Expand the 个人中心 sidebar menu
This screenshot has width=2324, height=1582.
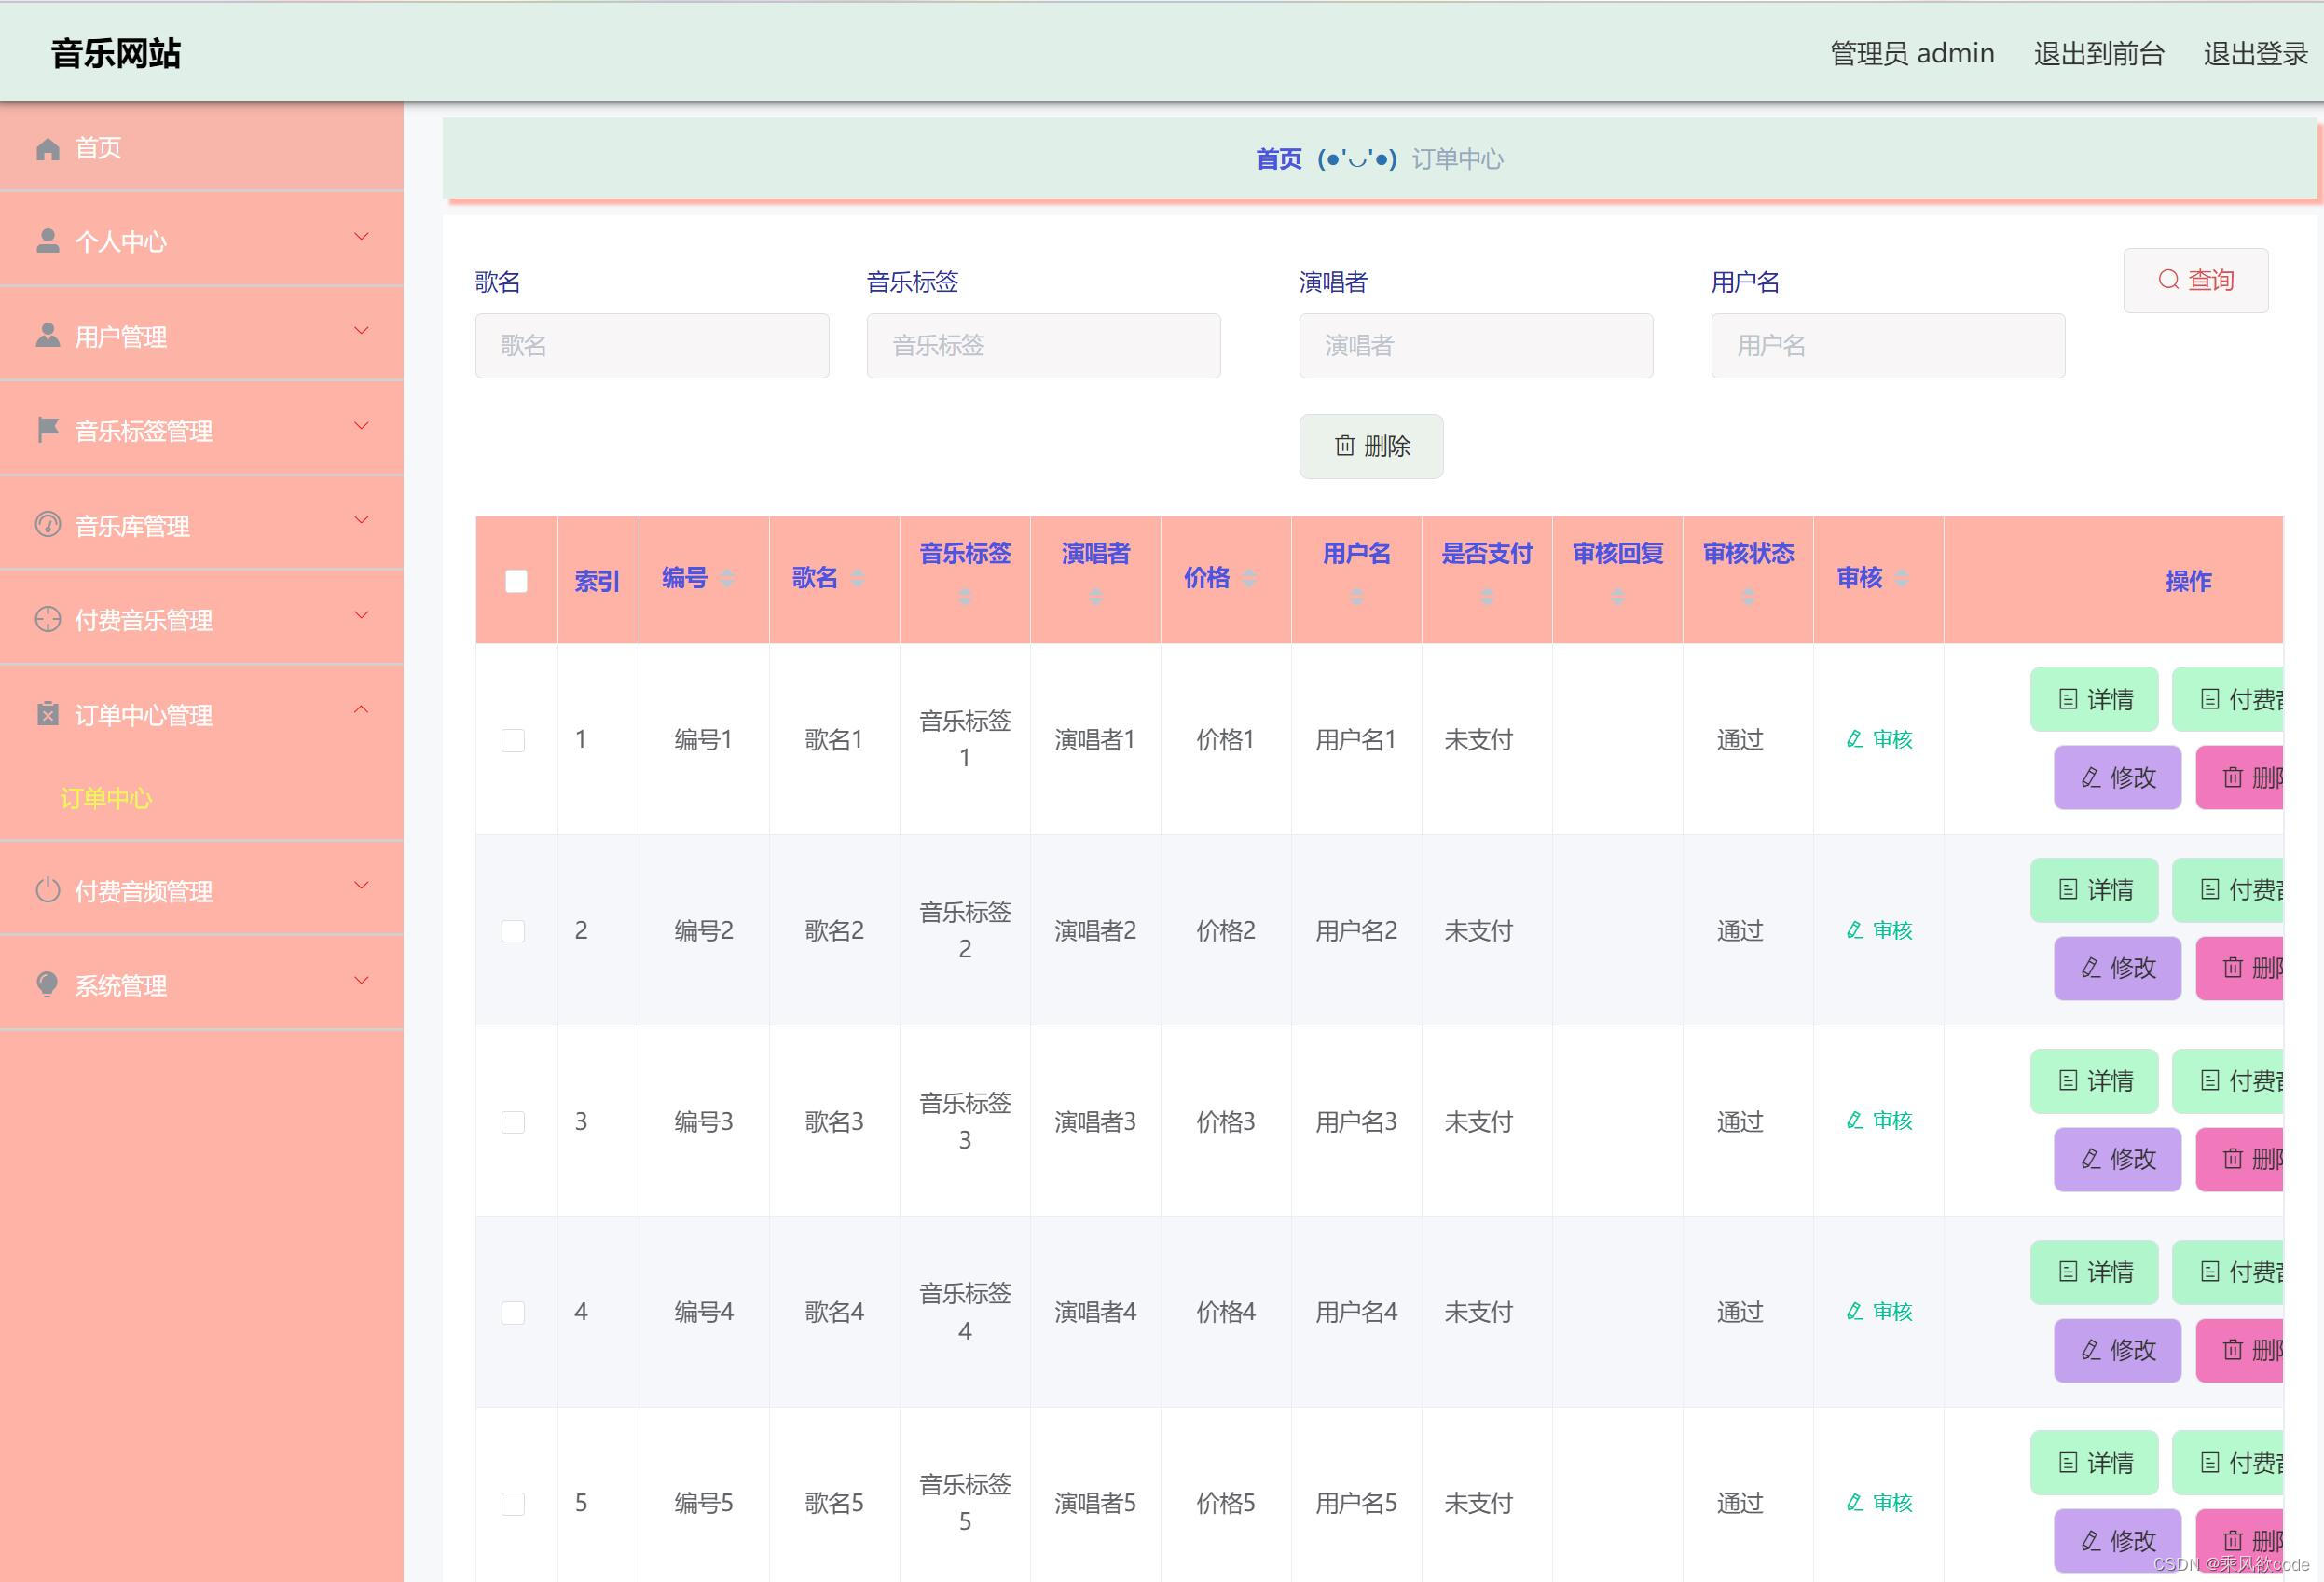[x=361, y=237]
